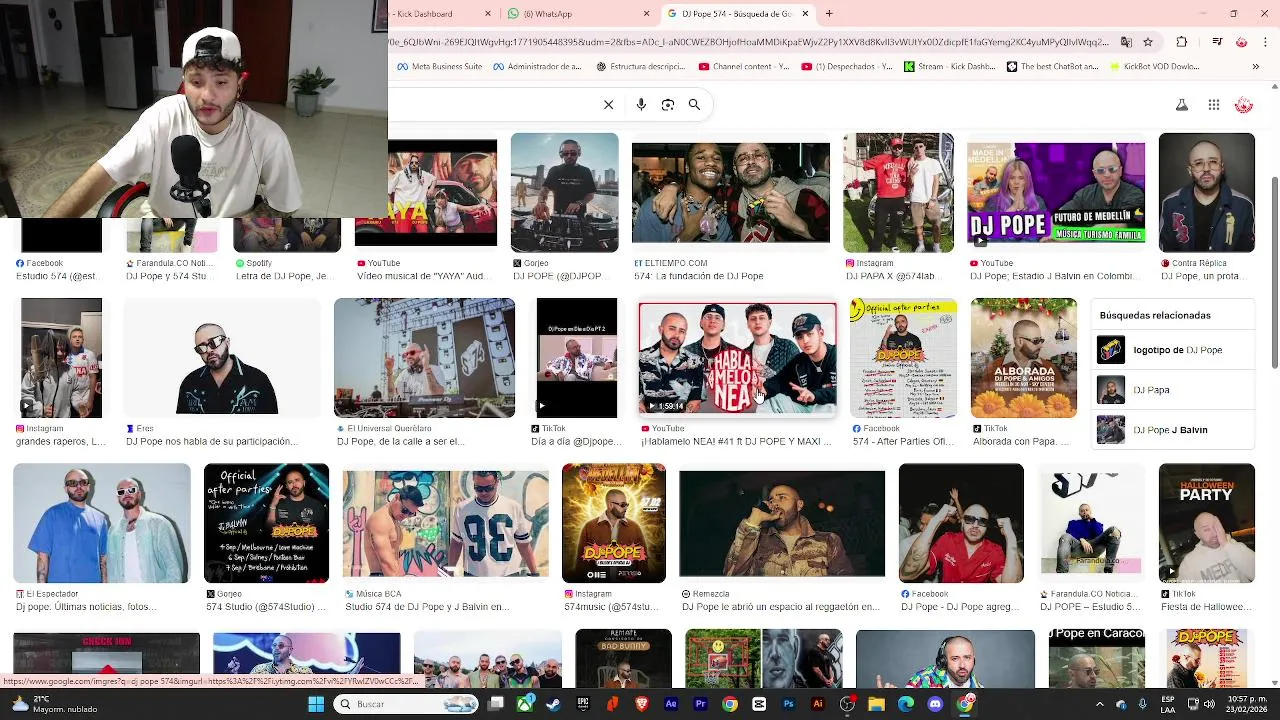The height and width of the screenshot is (720, 1280).
Task: Select related search DJ Papa
Action: tap(1173, 390)
